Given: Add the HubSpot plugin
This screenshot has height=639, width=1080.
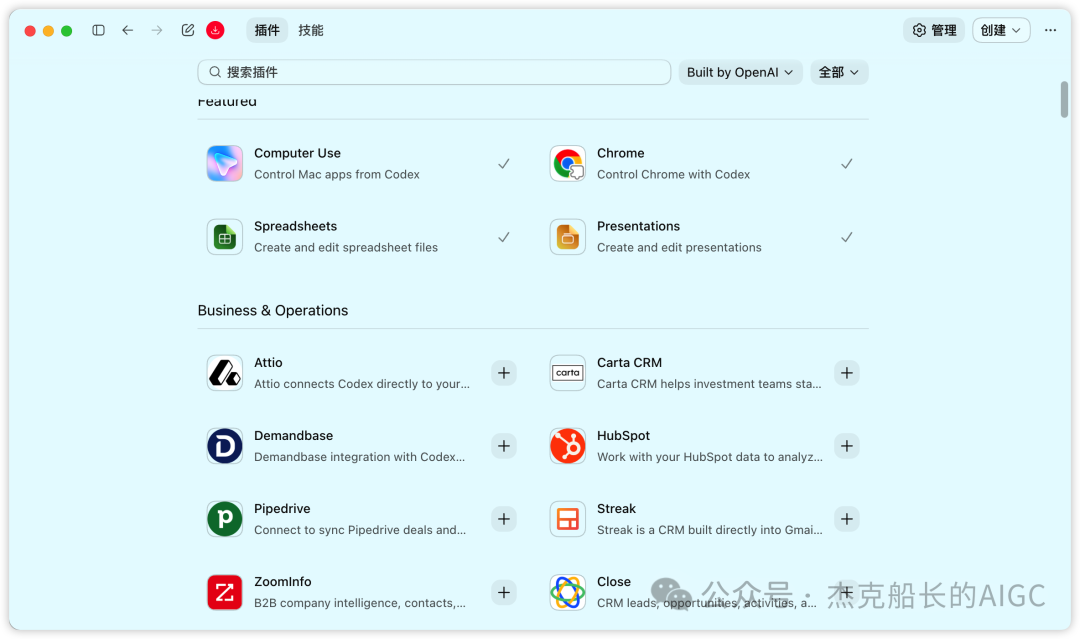Looking at the screenshot, I should 847,446.
